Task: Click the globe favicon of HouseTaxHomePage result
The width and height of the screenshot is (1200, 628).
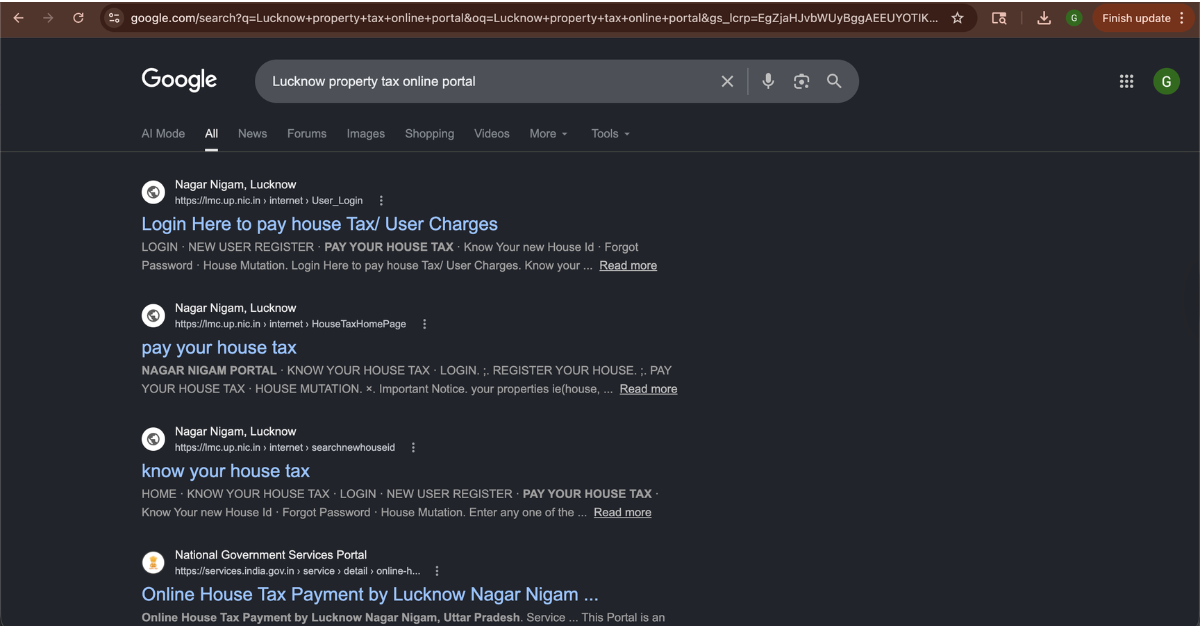Action: (x=153, y=316)
